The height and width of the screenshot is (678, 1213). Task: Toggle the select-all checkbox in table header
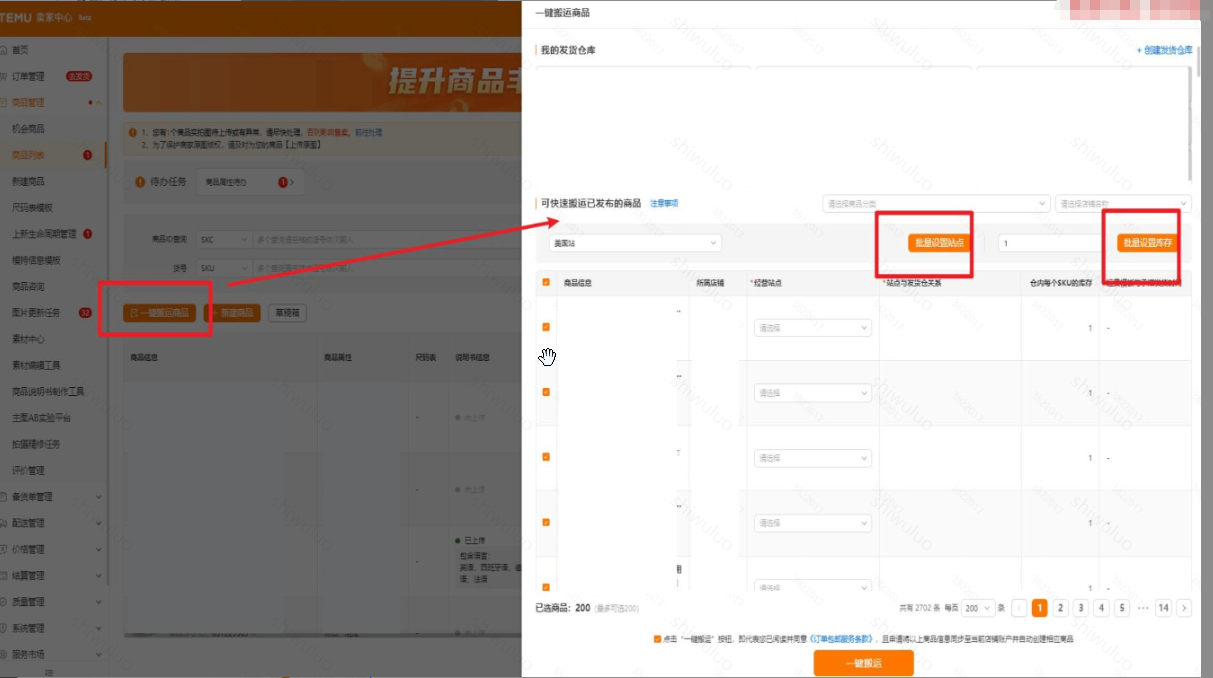(x=546, y=283)
